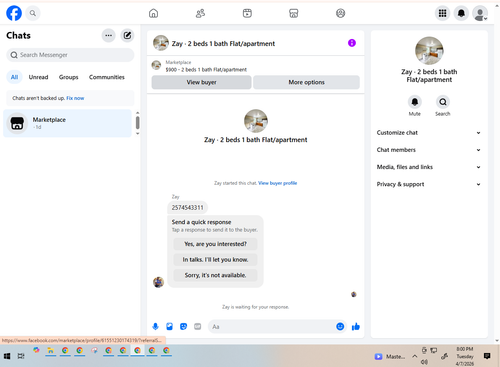Click the purple conversation info icon
The height and width of the screenshot is (367, 500).
[x=352, y=43]
